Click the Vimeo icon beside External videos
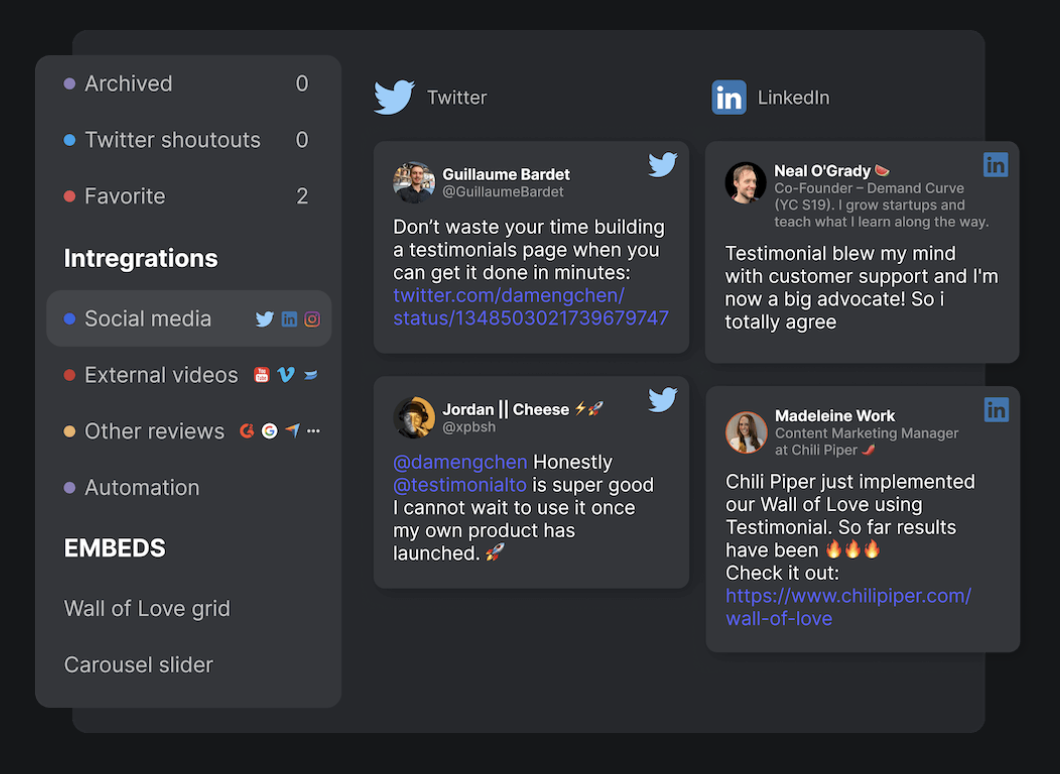Image resolution: width=1060 pixels, height=774 pixels. (286, 374)
